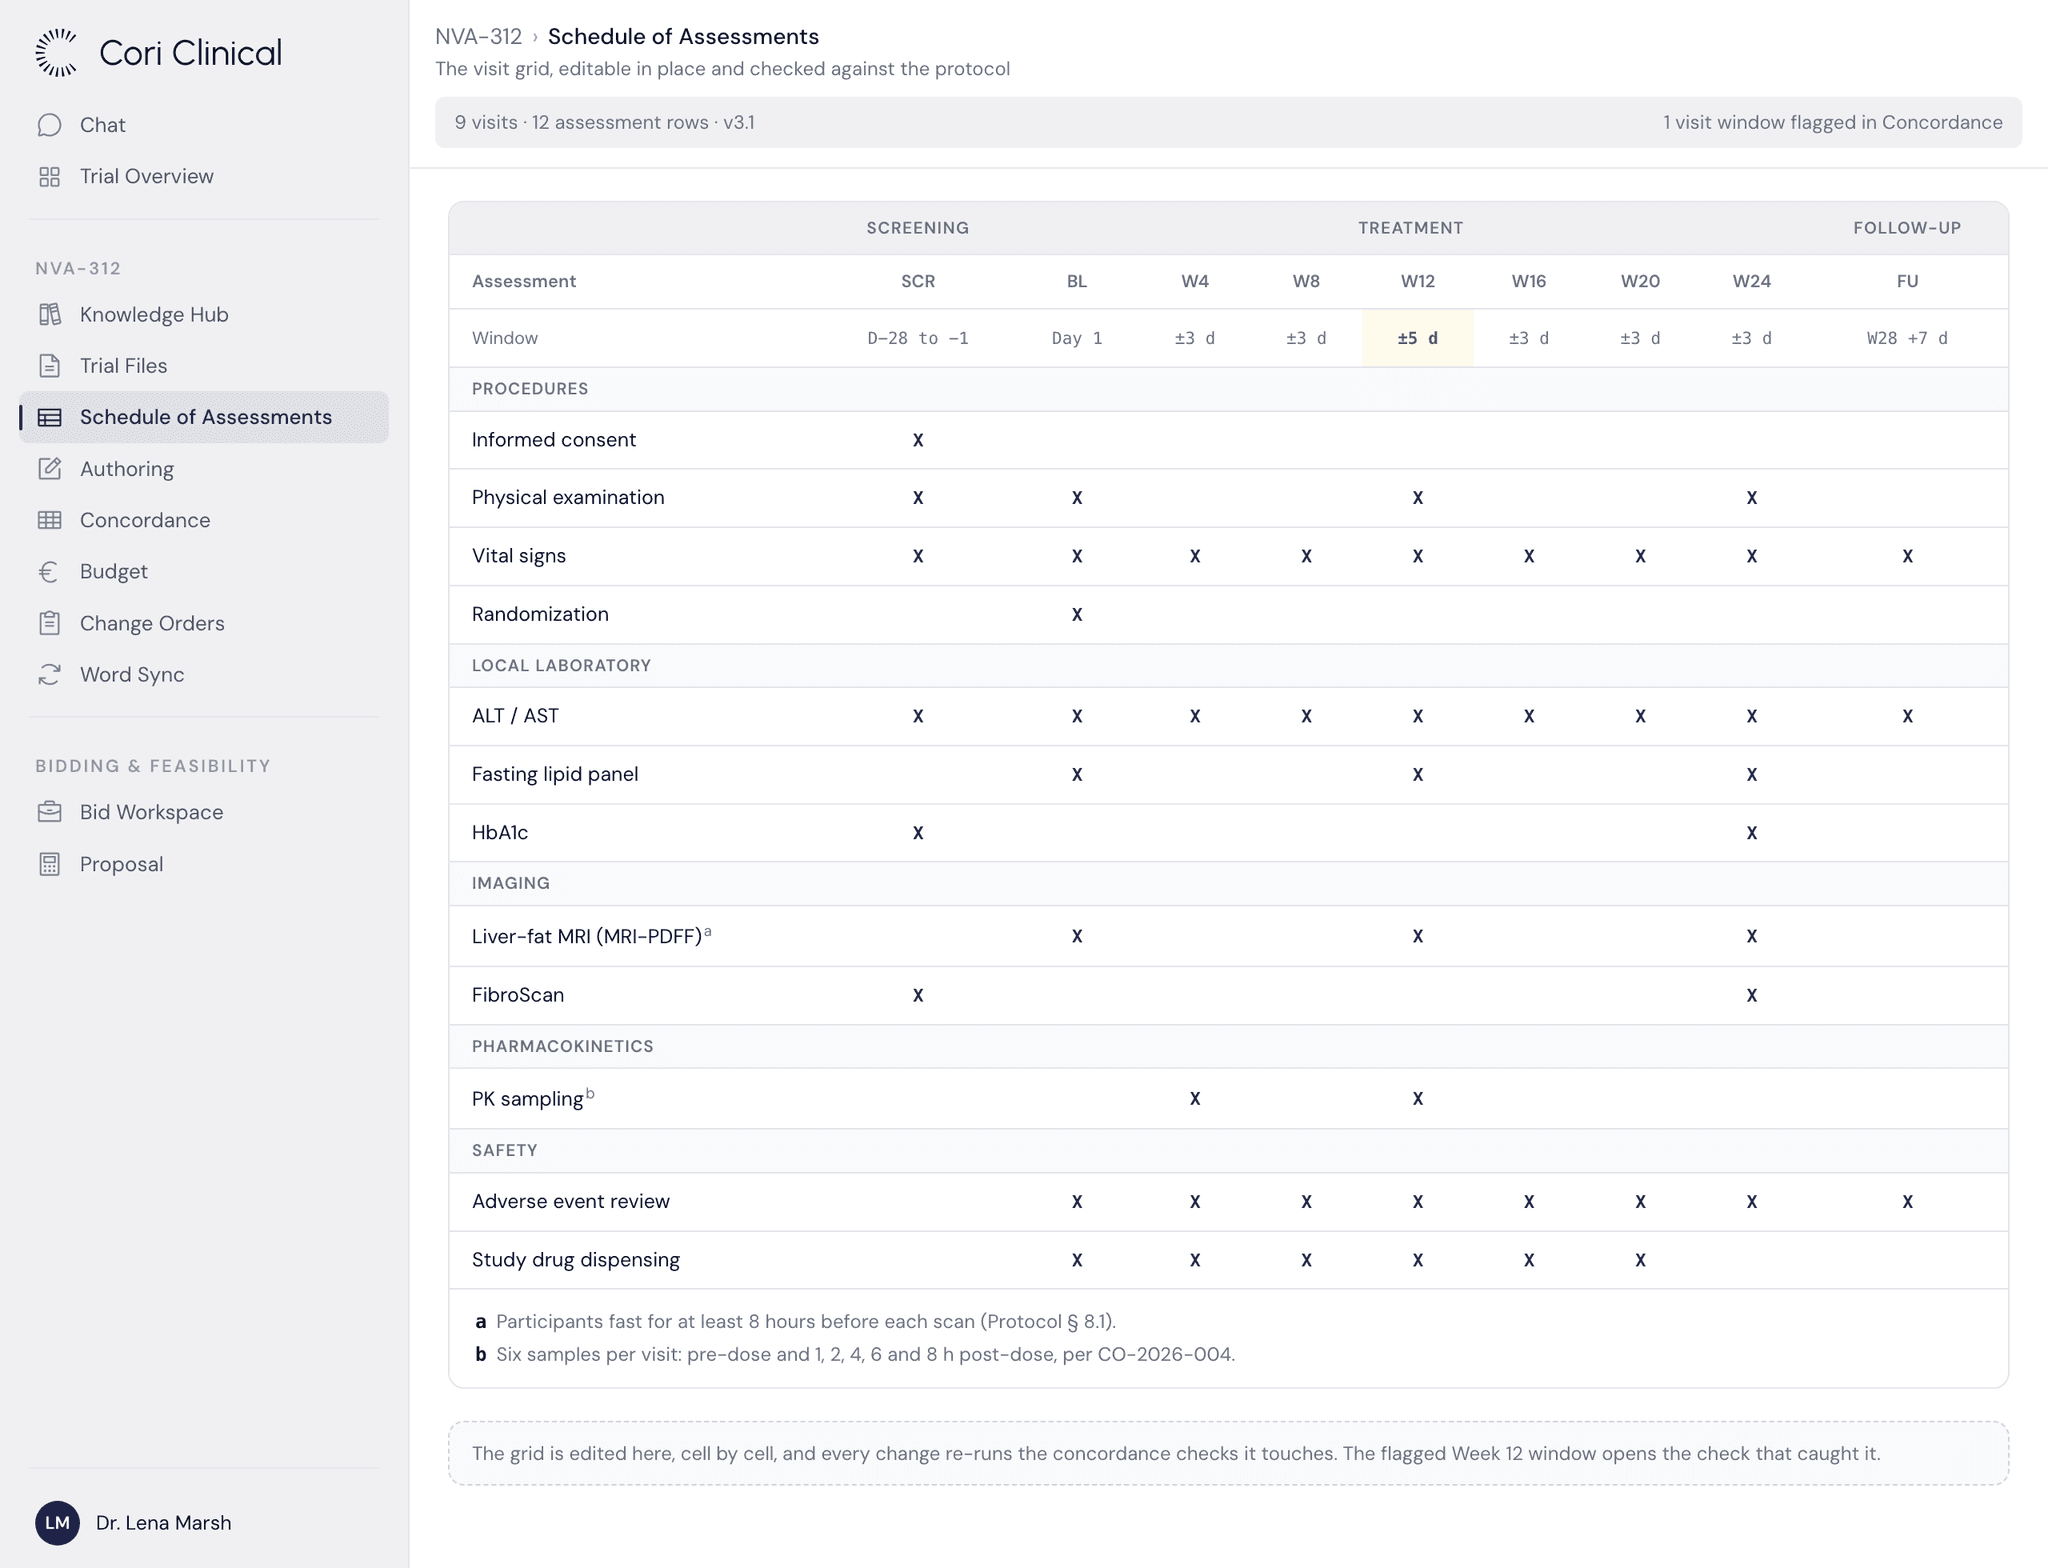Edit the 'W28 +7 d' follow-up window
The image size is (2048, 1568).
pos(1906,338)
